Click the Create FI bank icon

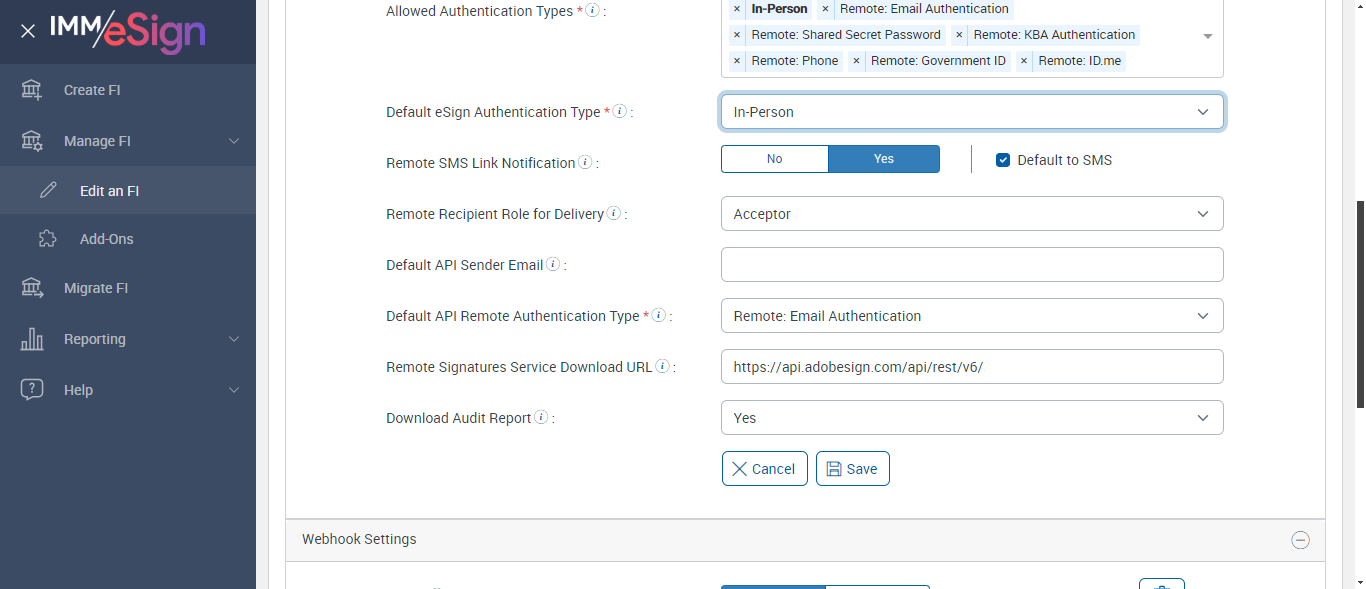[x=32, y=90]
